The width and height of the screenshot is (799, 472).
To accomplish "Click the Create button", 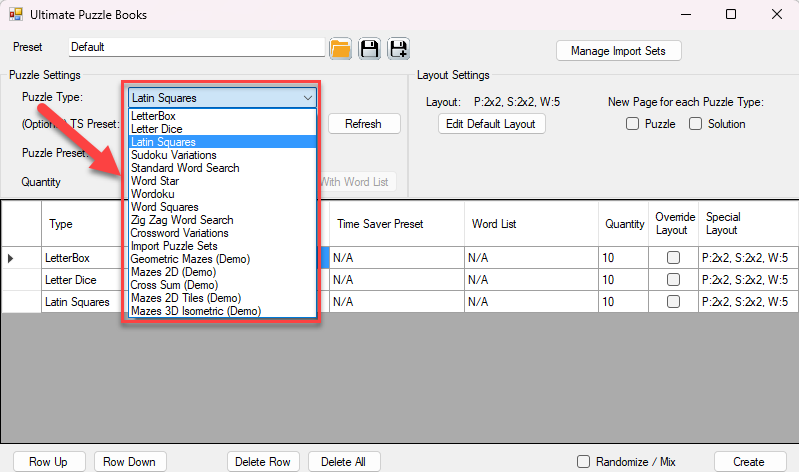I will coord(747,461).
